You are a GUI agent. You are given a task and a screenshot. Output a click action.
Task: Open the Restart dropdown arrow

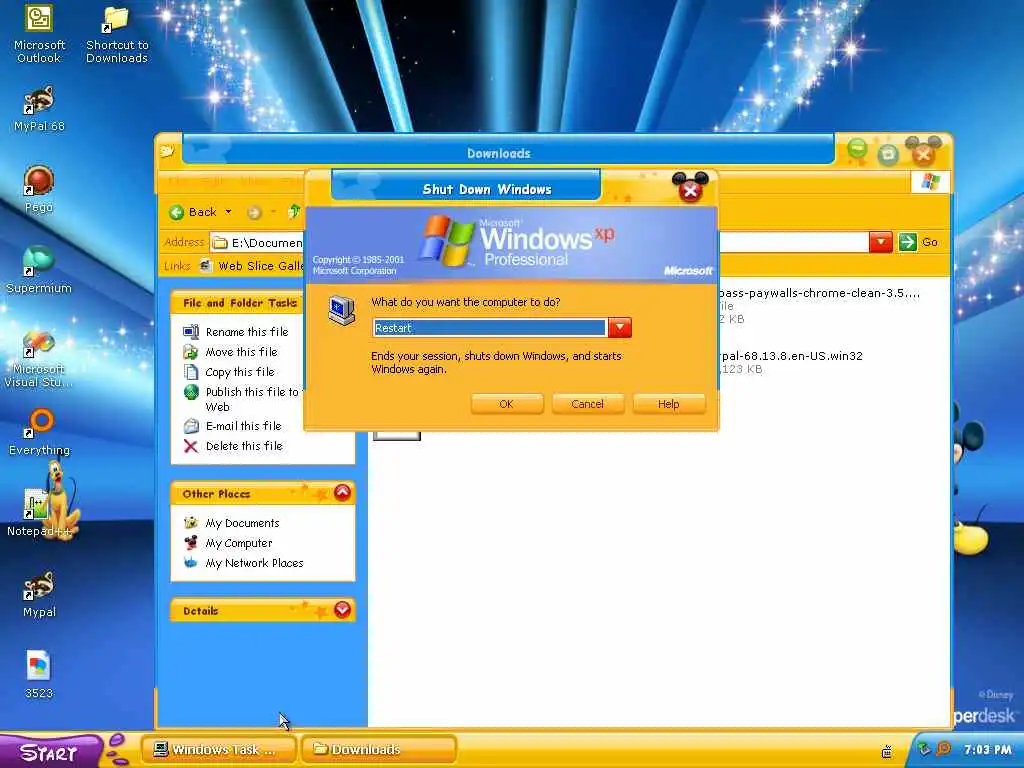click(x=619, y=328)
